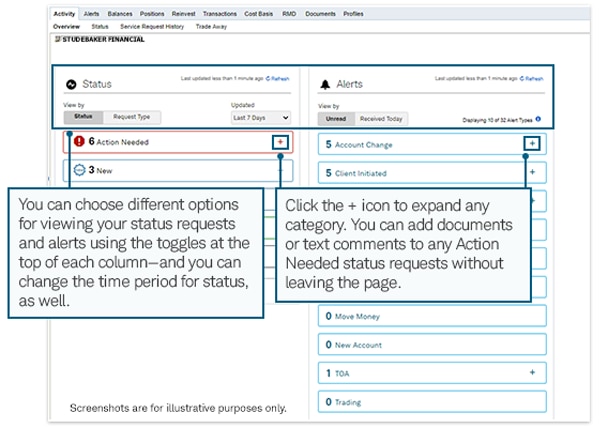This screenshot has width=608, height=428.
Task: Expand the TOA alert row
Action: (x=532, y=373)
